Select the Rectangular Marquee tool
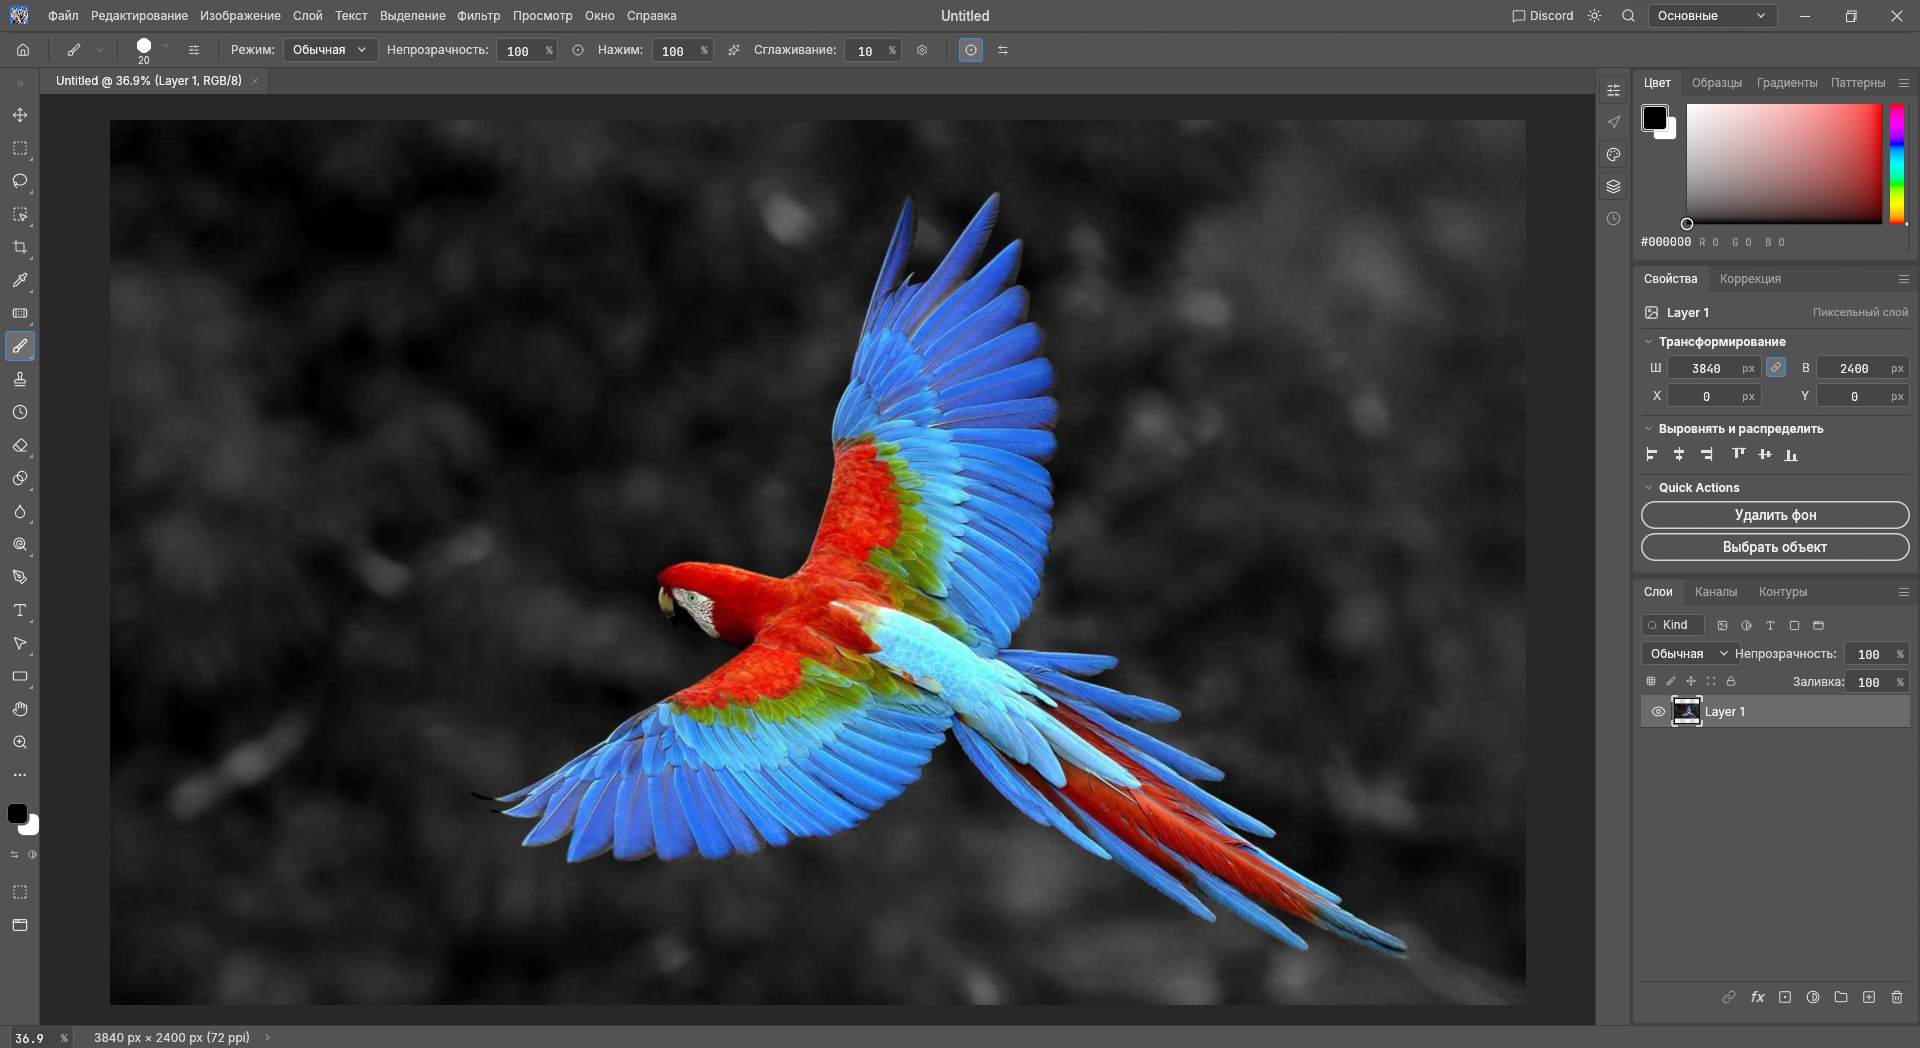Viewport: 1920px width, 1048px height. [x=20, y=148]
